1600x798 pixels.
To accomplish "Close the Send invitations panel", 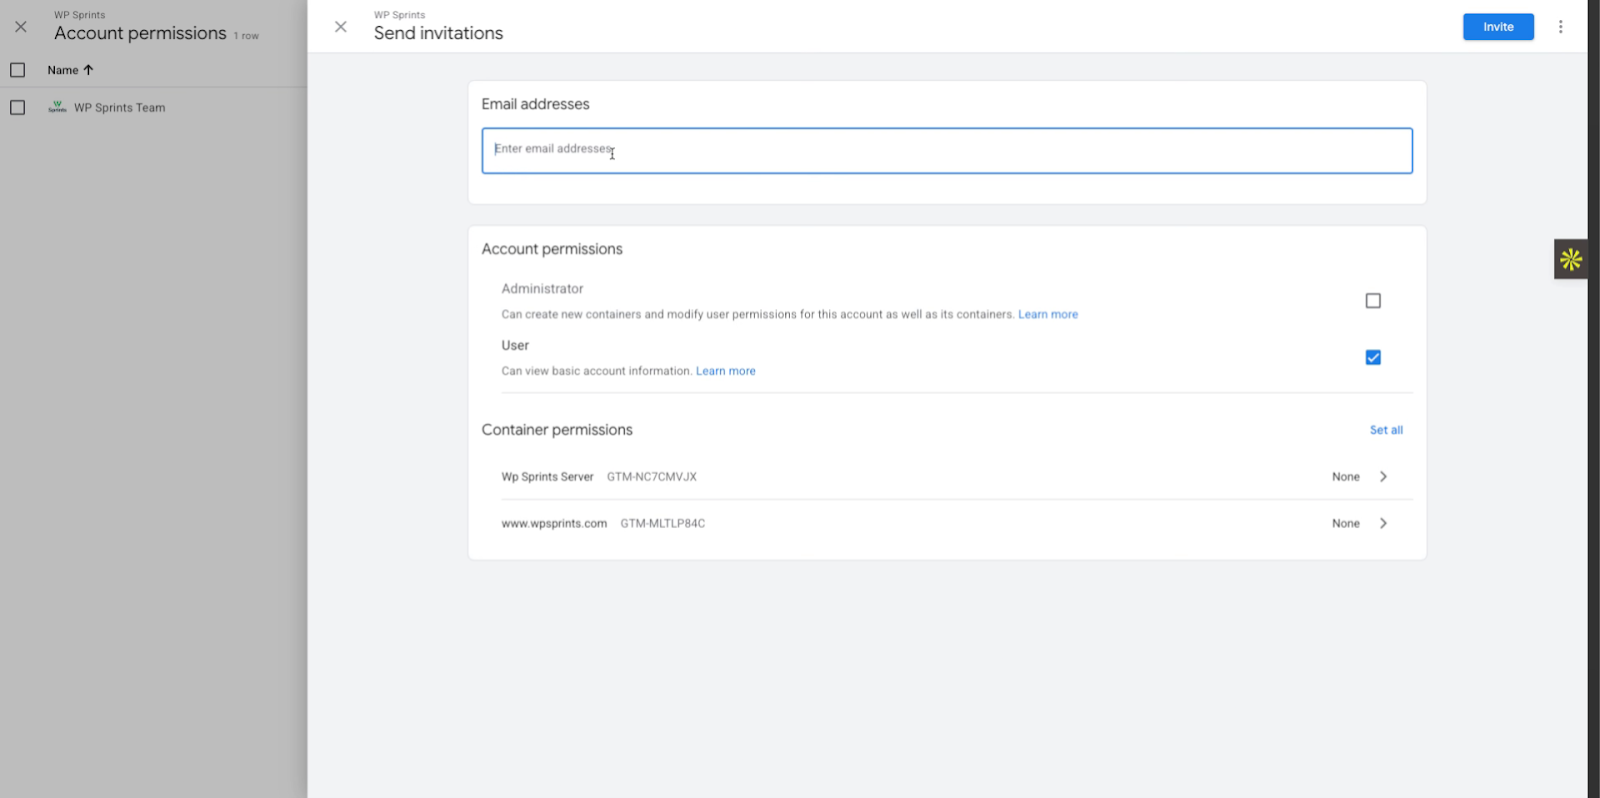I will click(341, 27).
